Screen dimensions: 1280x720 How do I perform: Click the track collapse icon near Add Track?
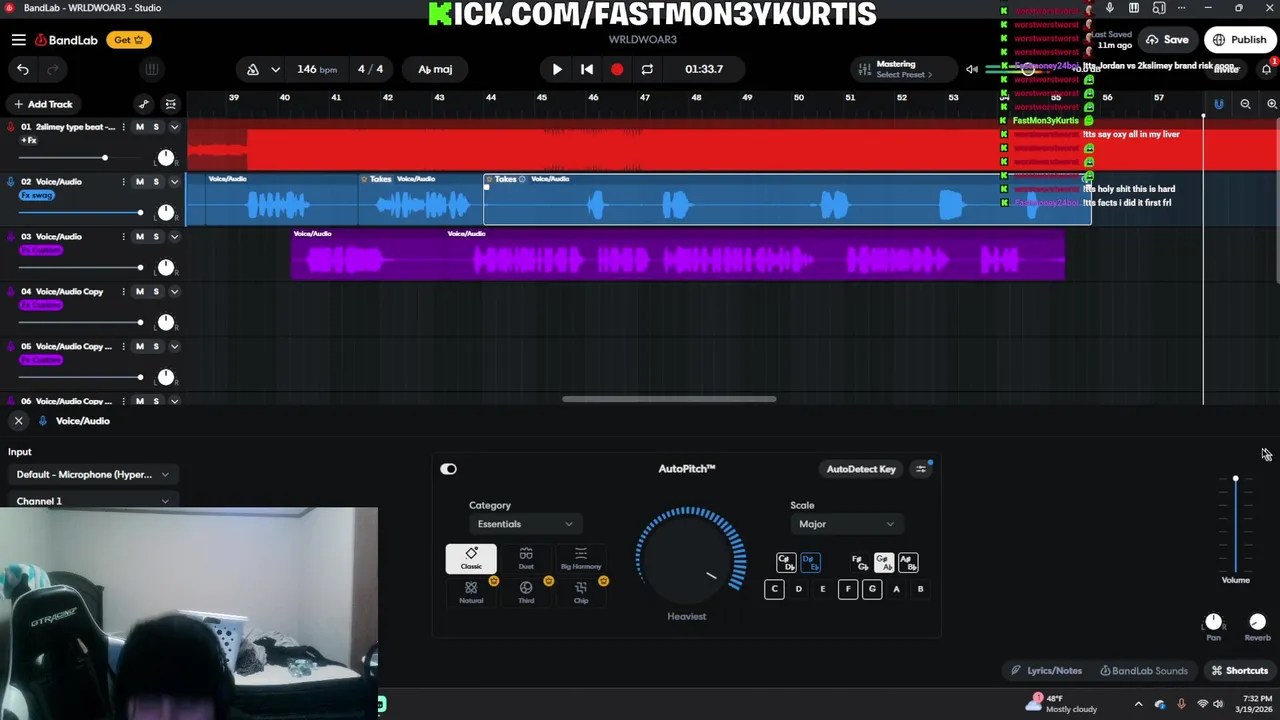tap(171, 104)
